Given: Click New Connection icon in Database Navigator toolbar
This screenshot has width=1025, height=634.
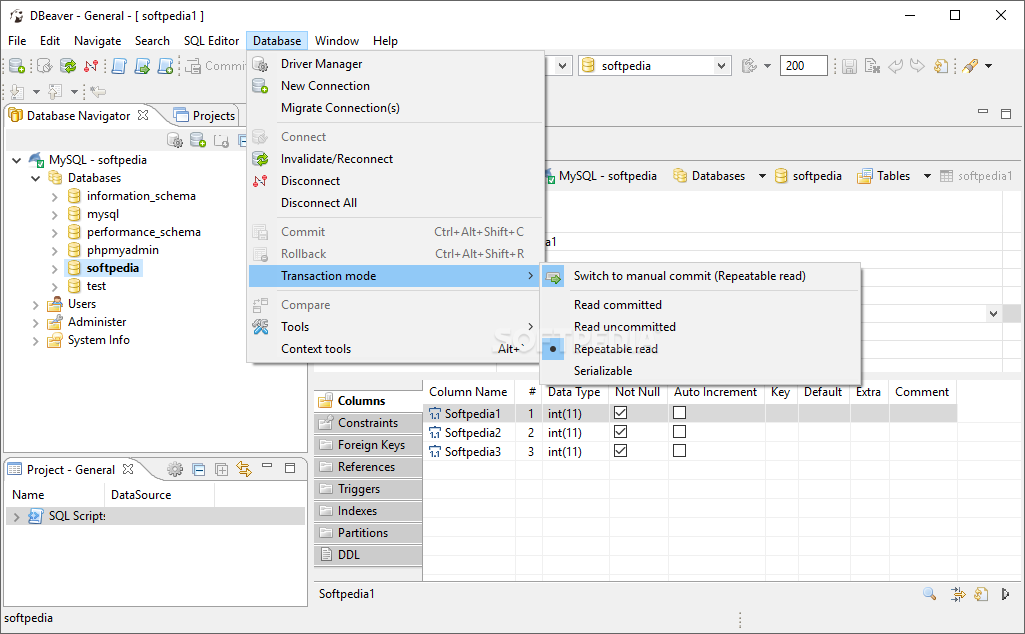Looking at the screenshot, I should [197, 140].
